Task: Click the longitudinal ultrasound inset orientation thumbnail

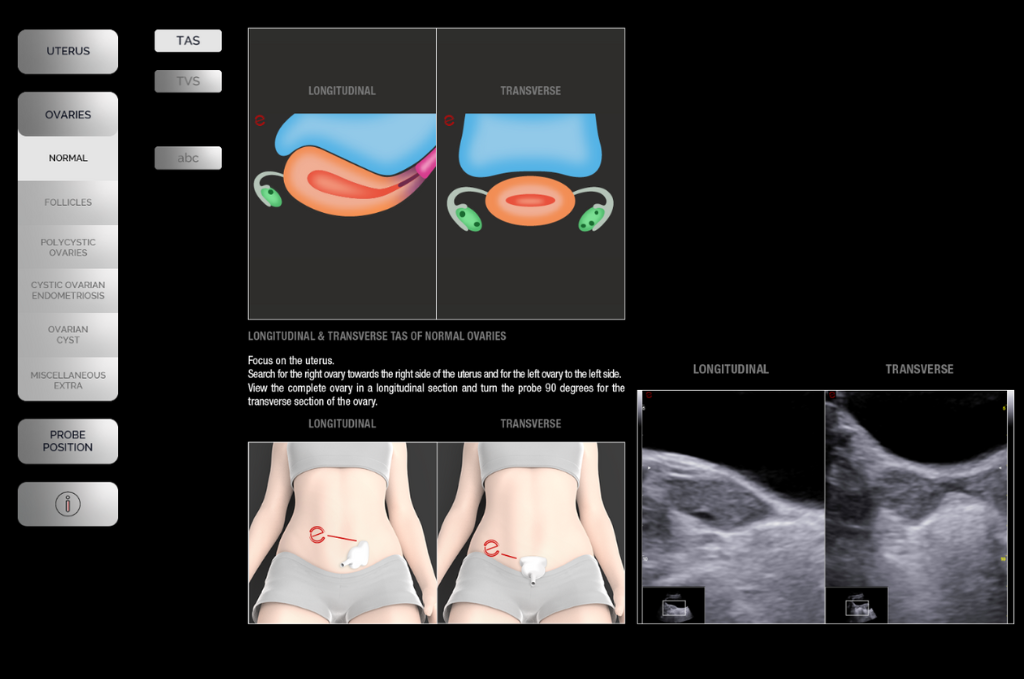Action: (x=673, y=605)
